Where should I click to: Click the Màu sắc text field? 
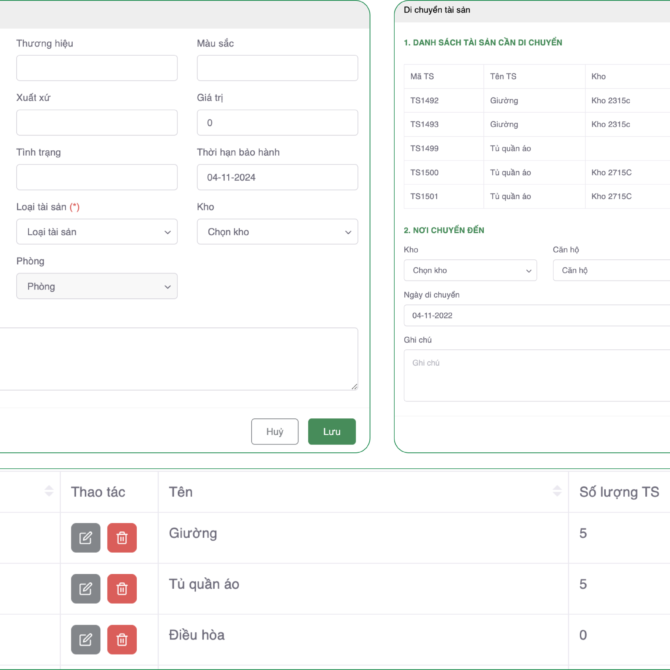pyautogui.click(x=277, y=68)
